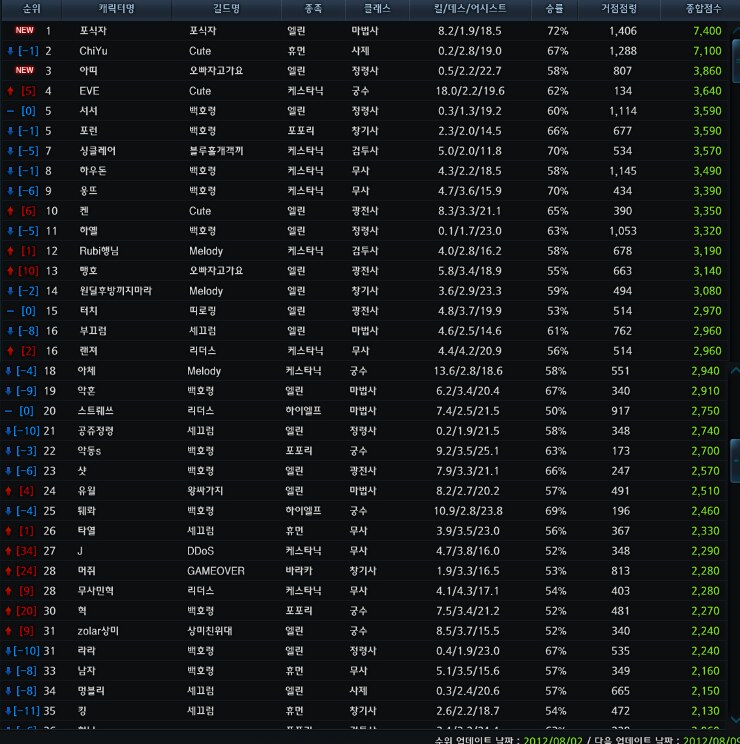Click the red up arrow on EVE's row
740x744 pixels.
11,91
